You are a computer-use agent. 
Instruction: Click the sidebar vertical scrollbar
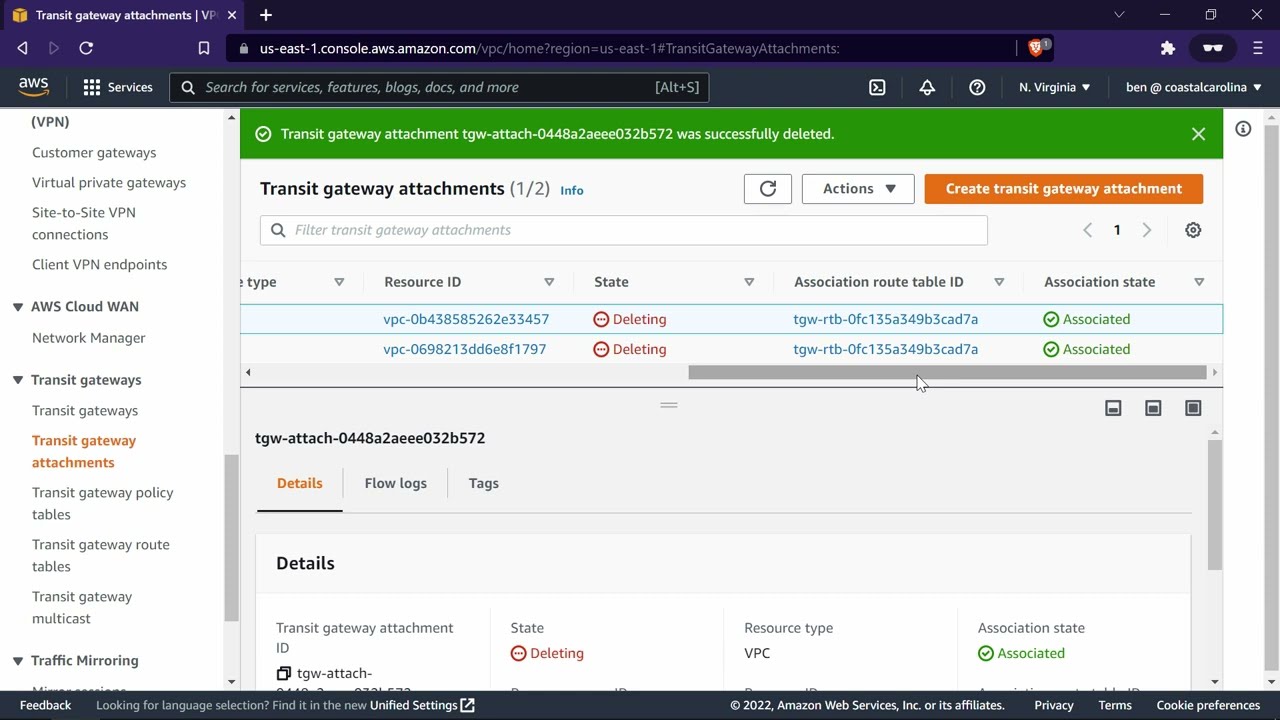point(232,538)
